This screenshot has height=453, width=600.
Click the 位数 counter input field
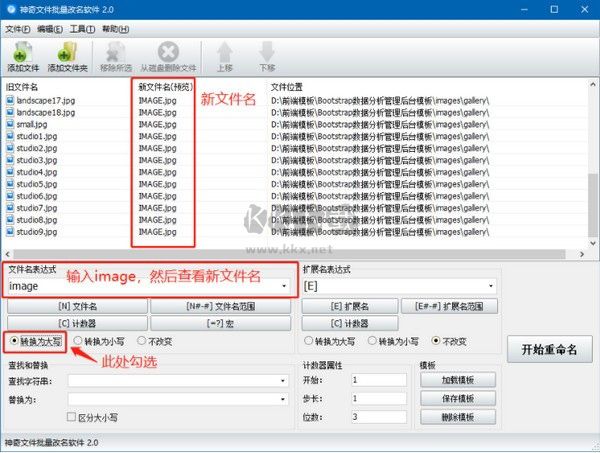click(379, 417)
